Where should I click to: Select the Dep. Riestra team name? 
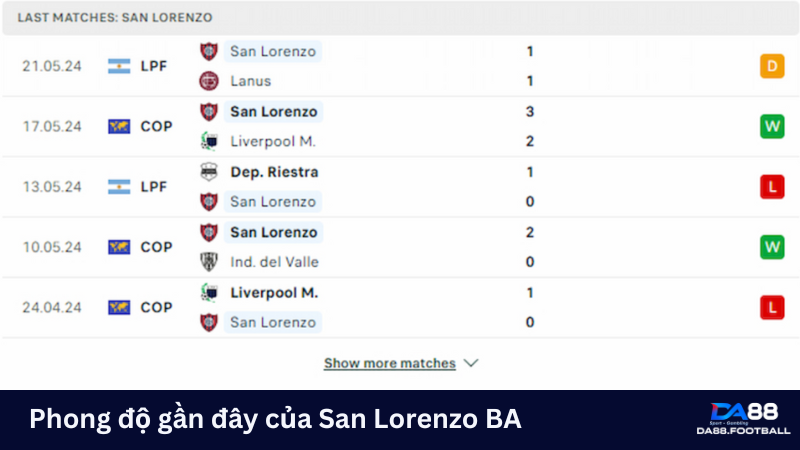click(274, 172)
